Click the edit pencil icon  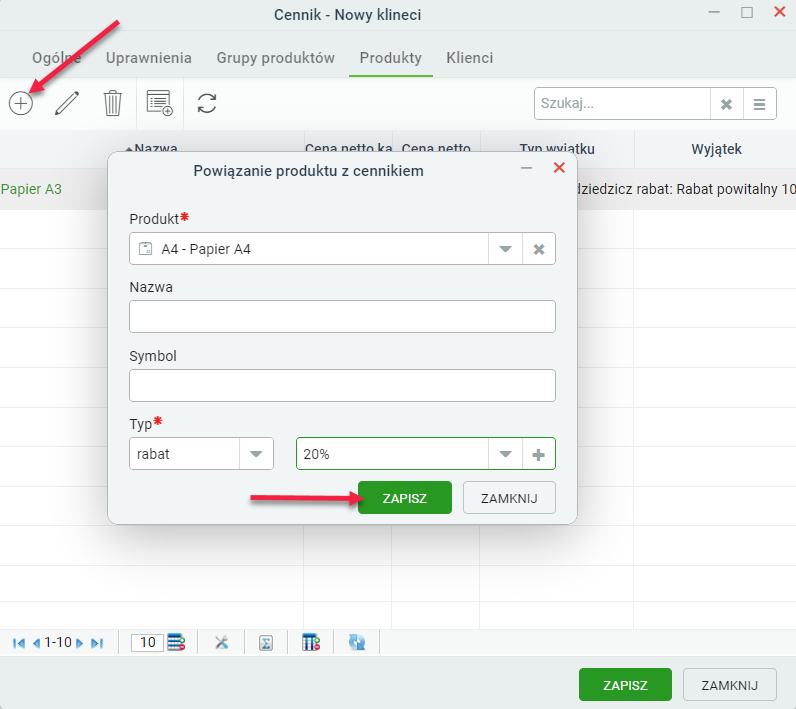[67, 104]
